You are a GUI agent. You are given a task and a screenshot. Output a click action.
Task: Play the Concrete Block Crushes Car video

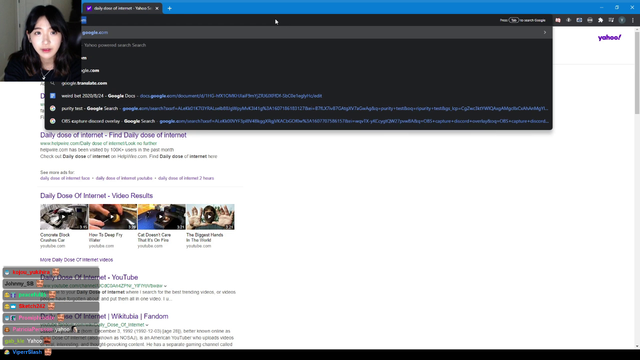(64, 217)
